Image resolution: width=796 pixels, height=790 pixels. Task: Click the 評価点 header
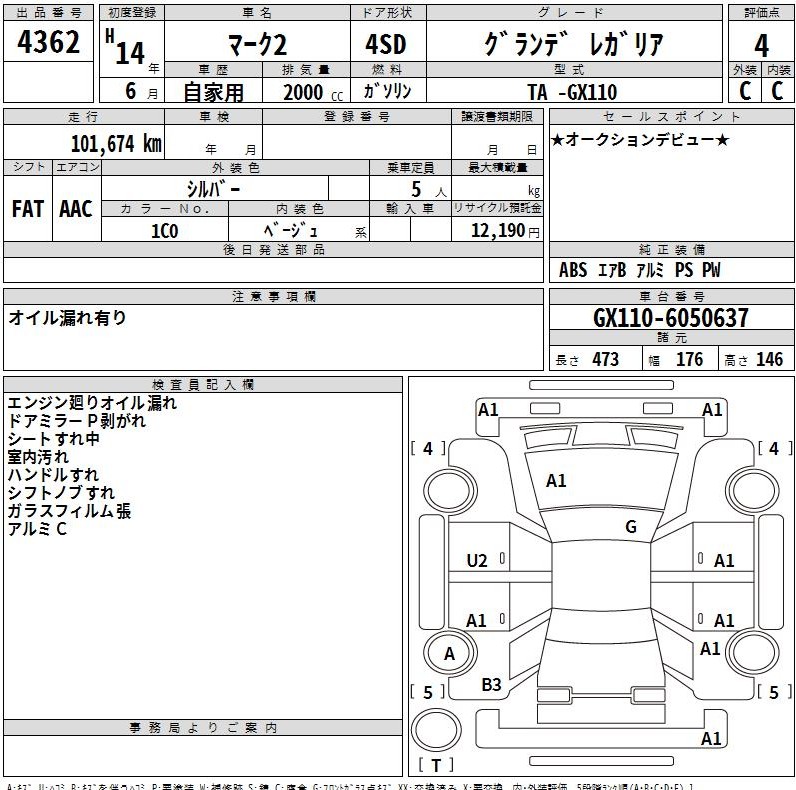pyautogui.click(x=761, y=13)
